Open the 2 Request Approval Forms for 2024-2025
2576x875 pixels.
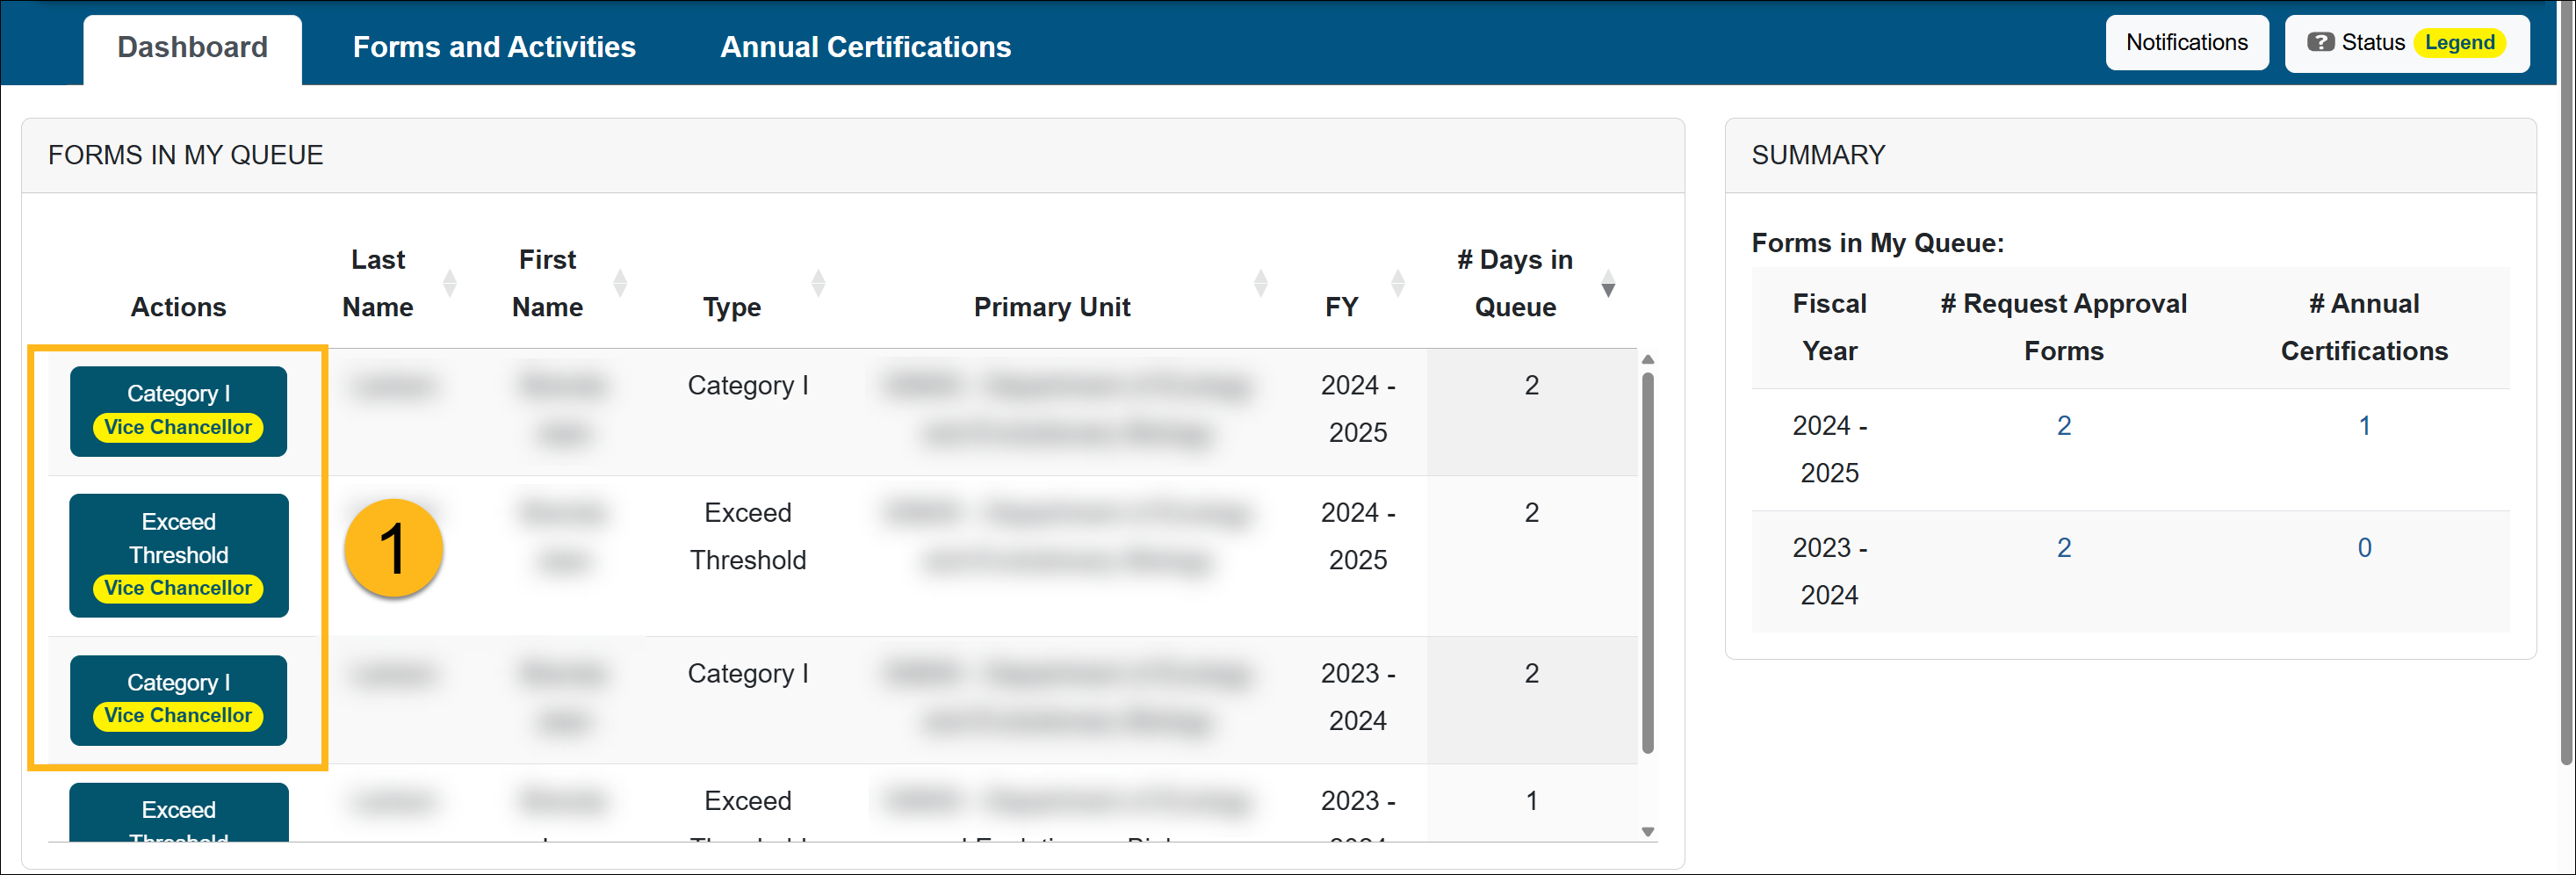2064,425
